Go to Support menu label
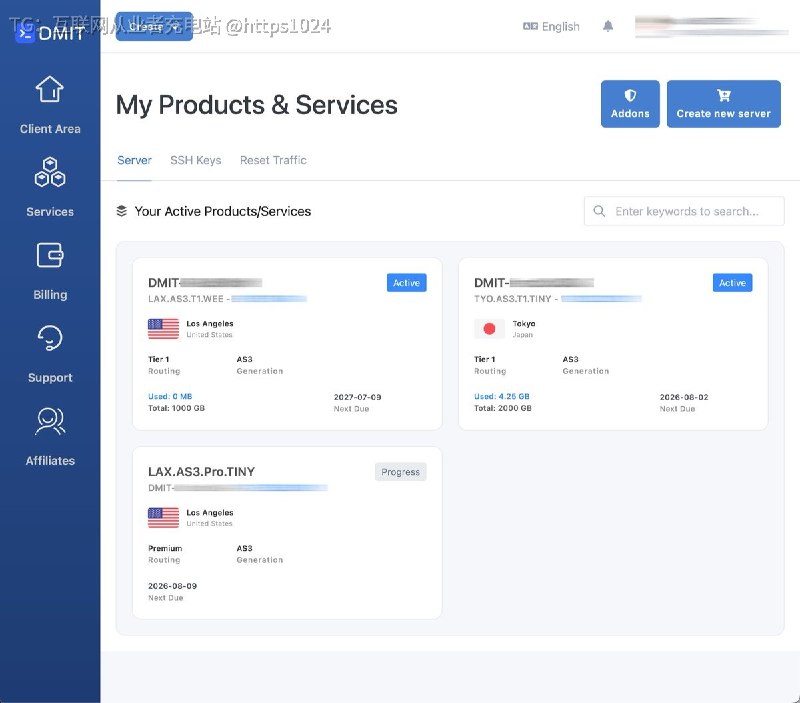 pyautogui.click(x=50, y=378)
